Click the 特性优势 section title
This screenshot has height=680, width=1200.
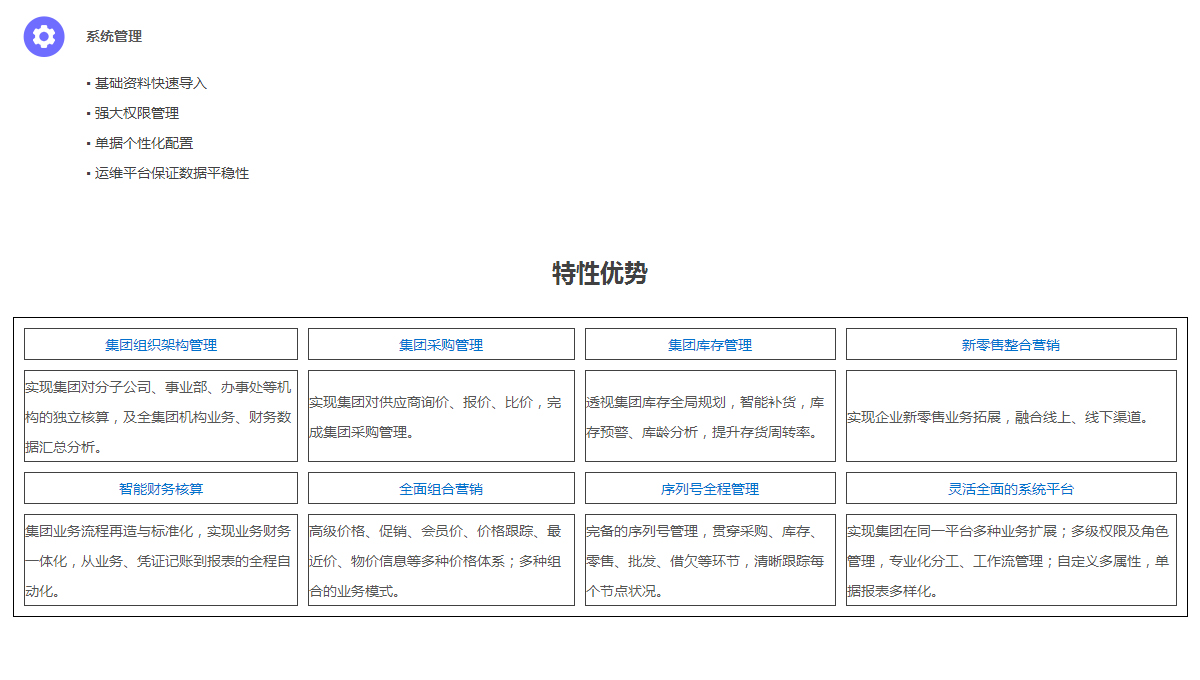click(600, 273)
